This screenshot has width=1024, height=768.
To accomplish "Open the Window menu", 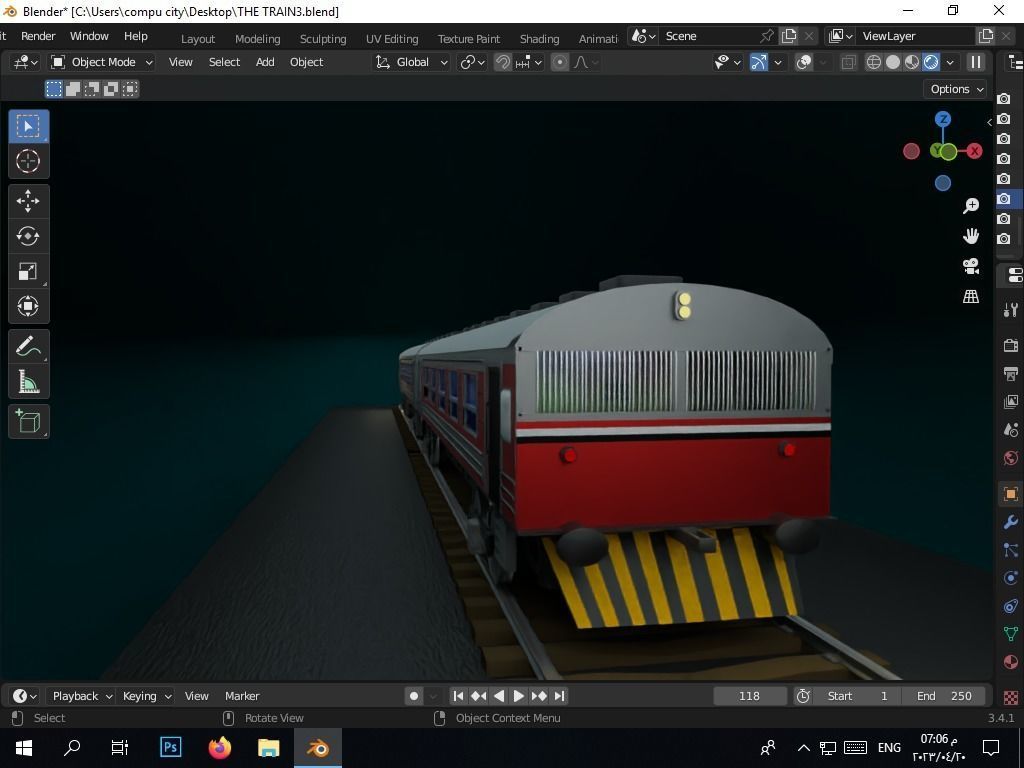I will coord(89,37).
